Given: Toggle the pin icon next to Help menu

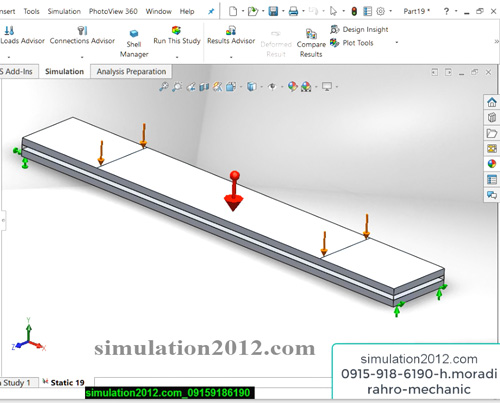Looking at the screenshot, I should click(211, 11).
